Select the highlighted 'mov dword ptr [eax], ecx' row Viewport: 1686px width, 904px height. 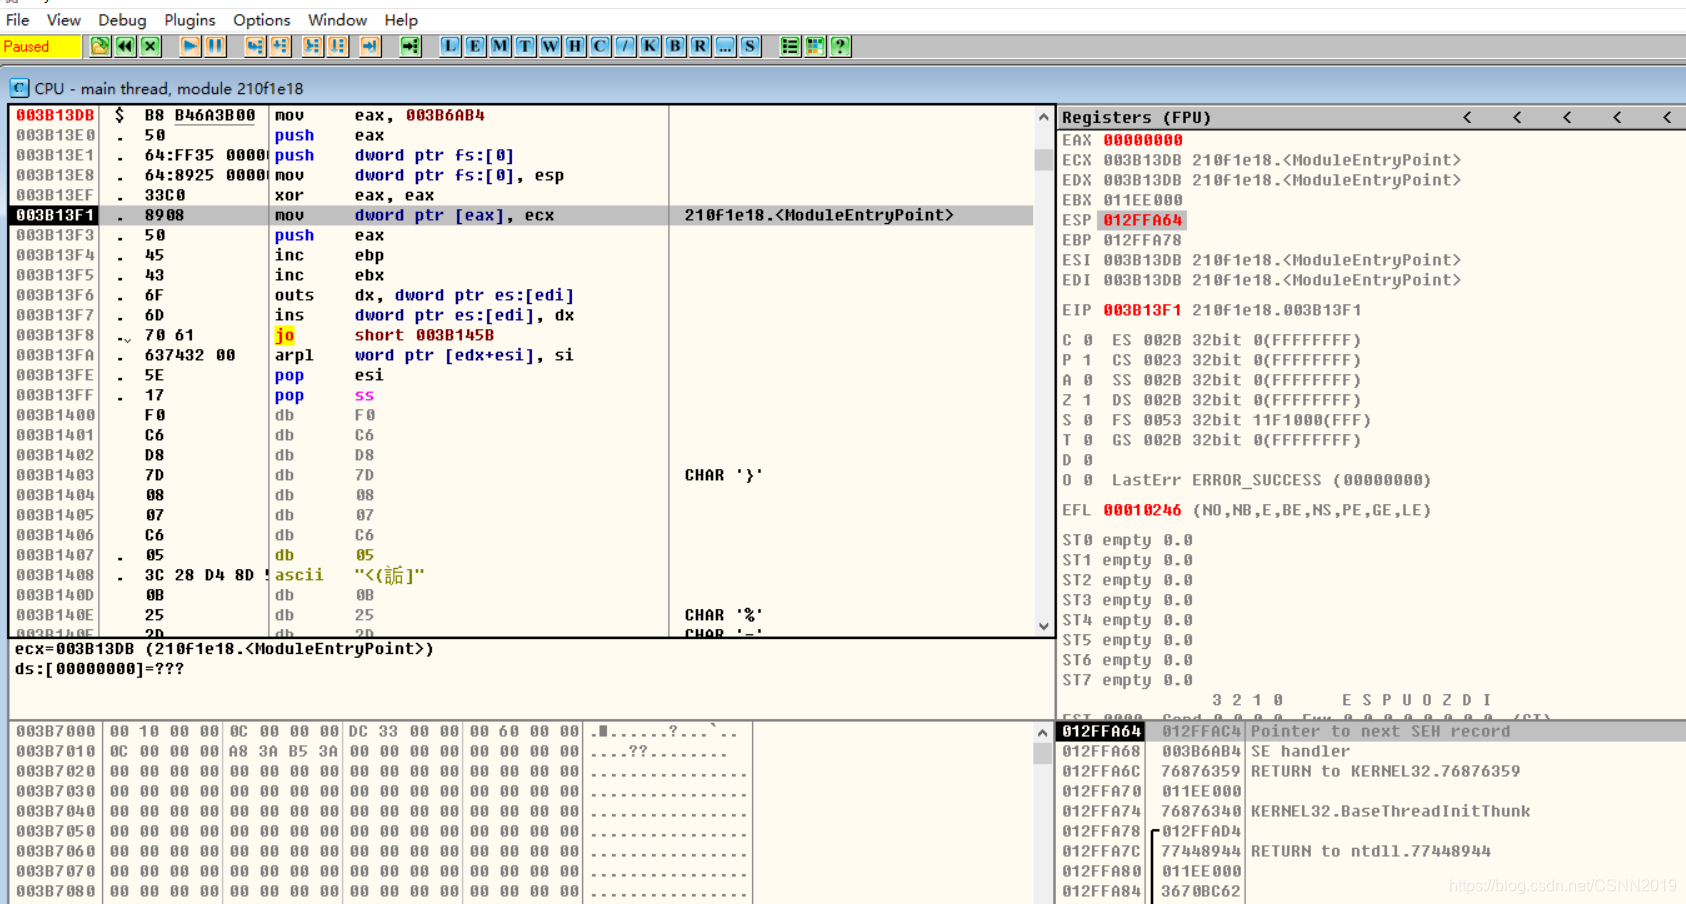click(x=521, y=215)
